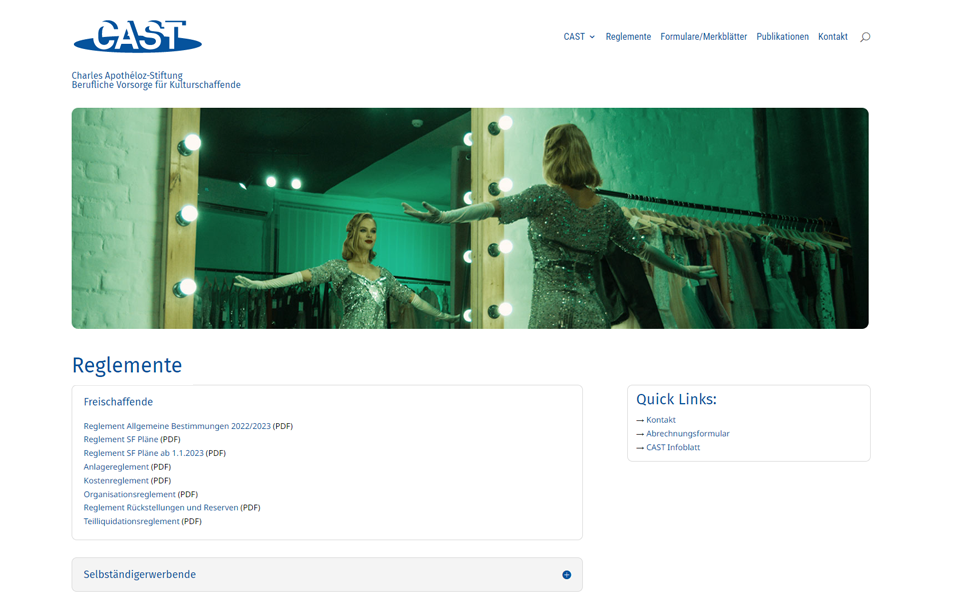
Task: Click the Freischaffende section heading
Action: [118, 402]
